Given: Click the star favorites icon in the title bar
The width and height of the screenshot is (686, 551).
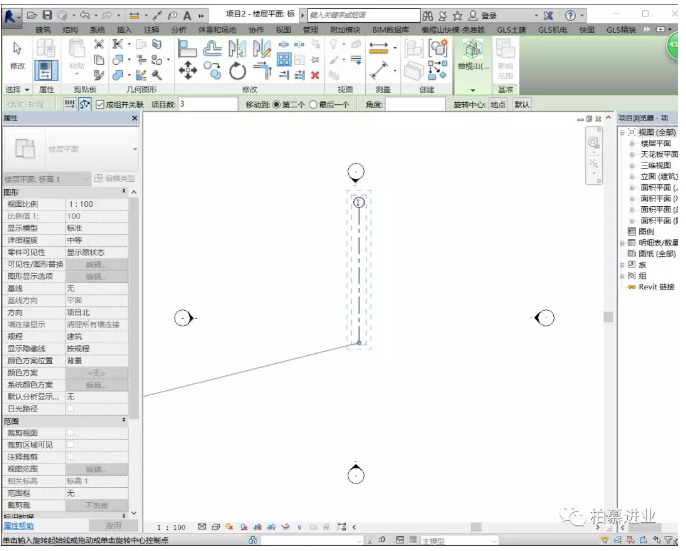Looking at the screenshot, I should 457,16.
